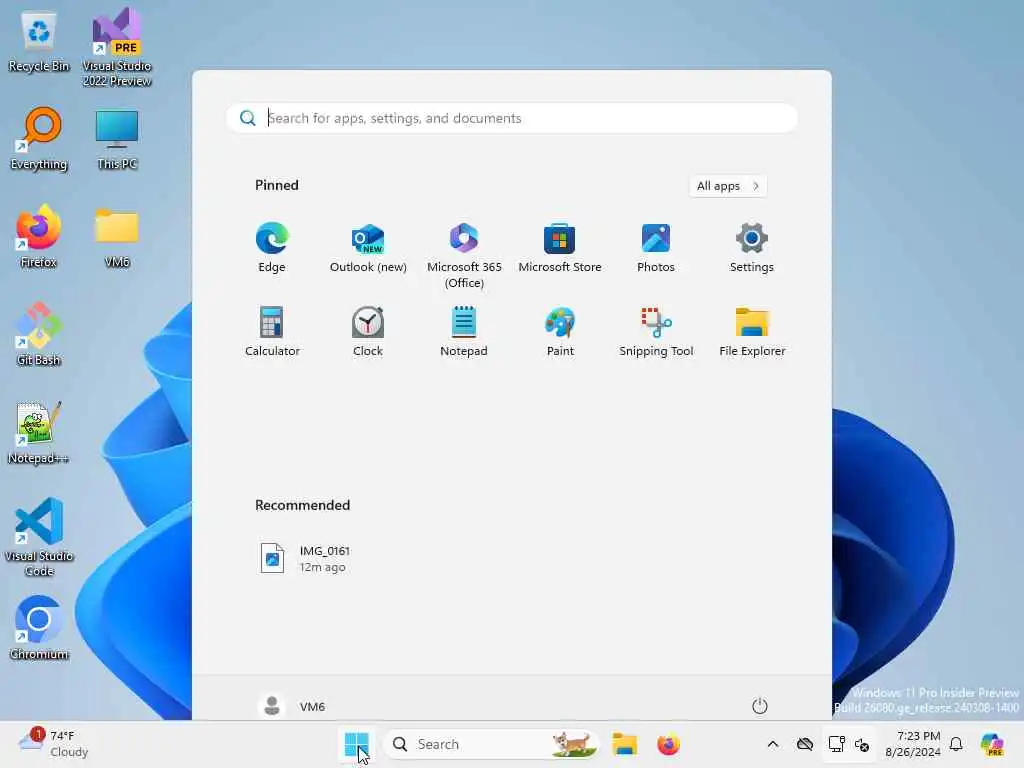This screenshot has height=768, width=1024.
Task: Open File Explorer from the taskbar
Action: [x=624, y=744]
